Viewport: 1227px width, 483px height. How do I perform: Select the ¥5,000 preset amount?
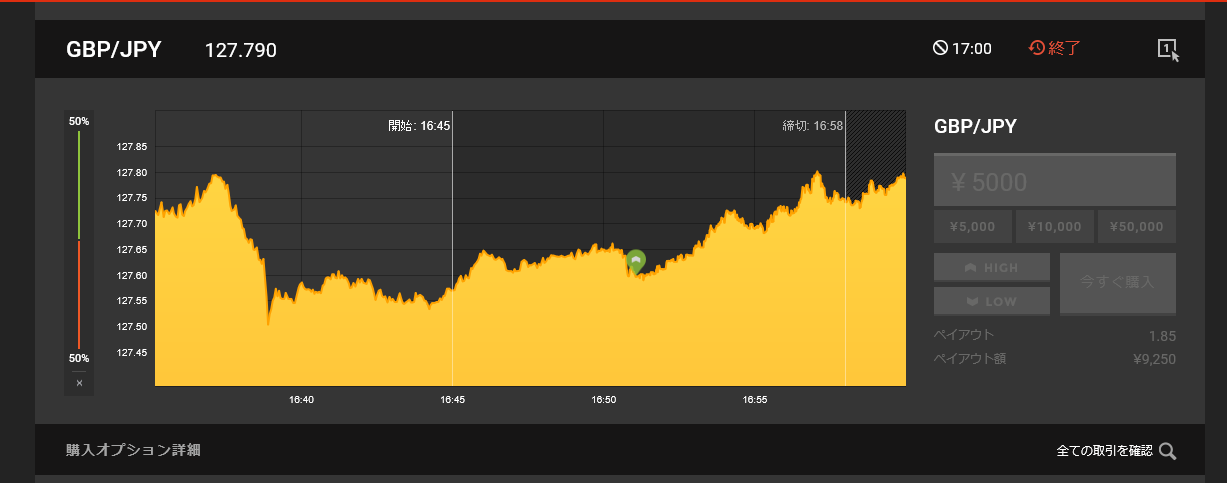(972, 227)
